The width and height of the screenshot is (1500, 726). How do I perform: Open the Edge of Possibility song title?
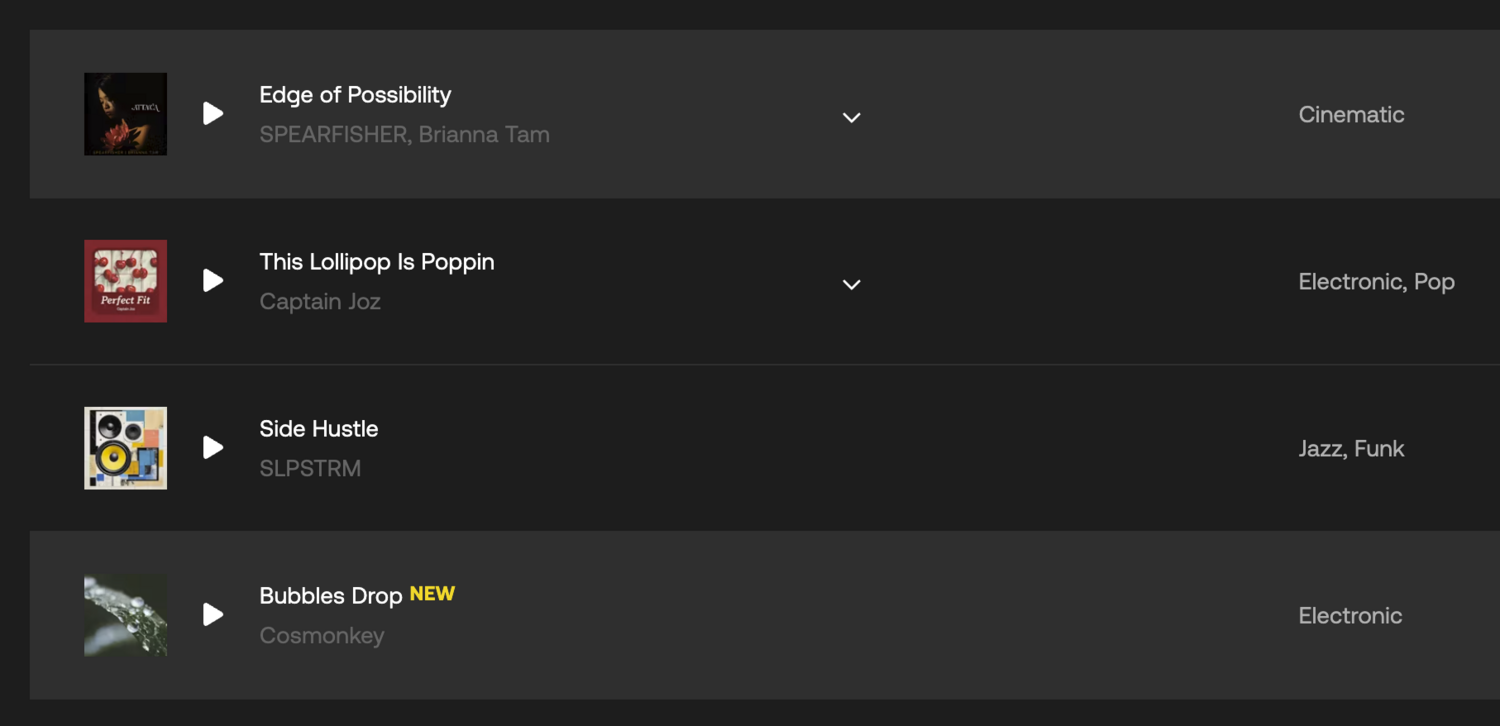click(x=355, y=95)
